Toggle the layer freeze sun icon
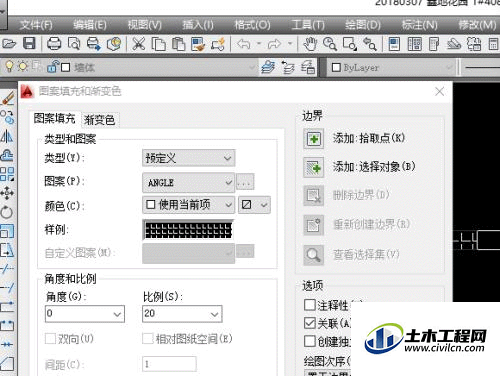Viewport: 500px width, 376px height. click(x=23, y=67)
